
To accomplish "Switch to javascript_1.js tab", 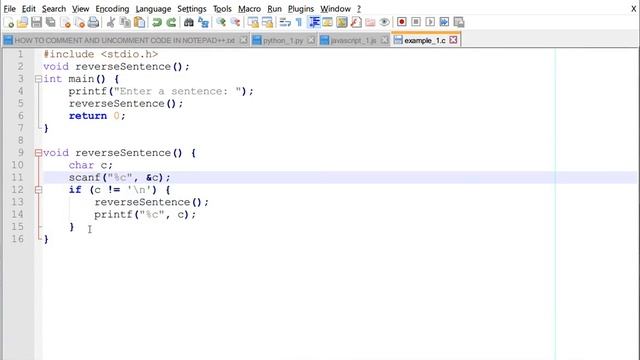I will click(x=353, y=40).
